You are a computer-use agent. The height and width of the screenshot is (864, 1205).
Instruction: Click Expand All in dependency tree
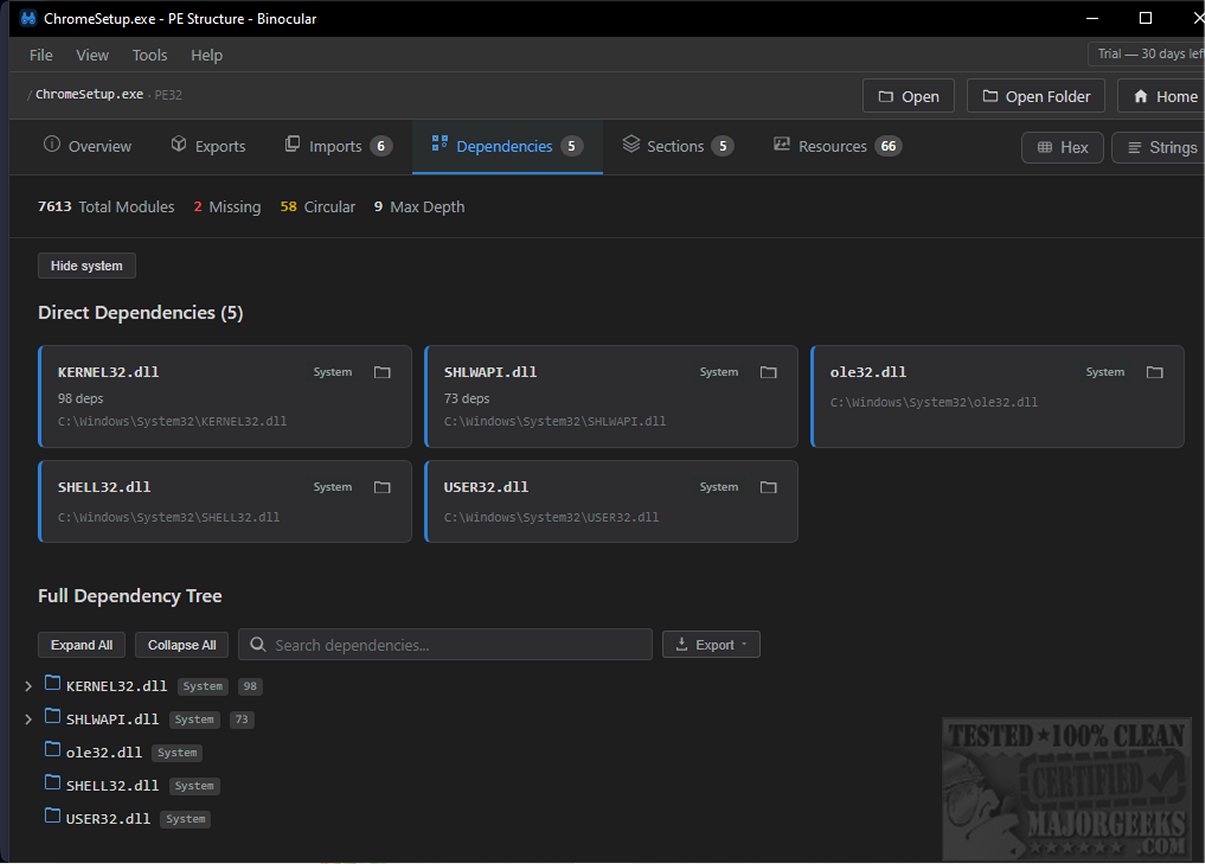point(82,645)
